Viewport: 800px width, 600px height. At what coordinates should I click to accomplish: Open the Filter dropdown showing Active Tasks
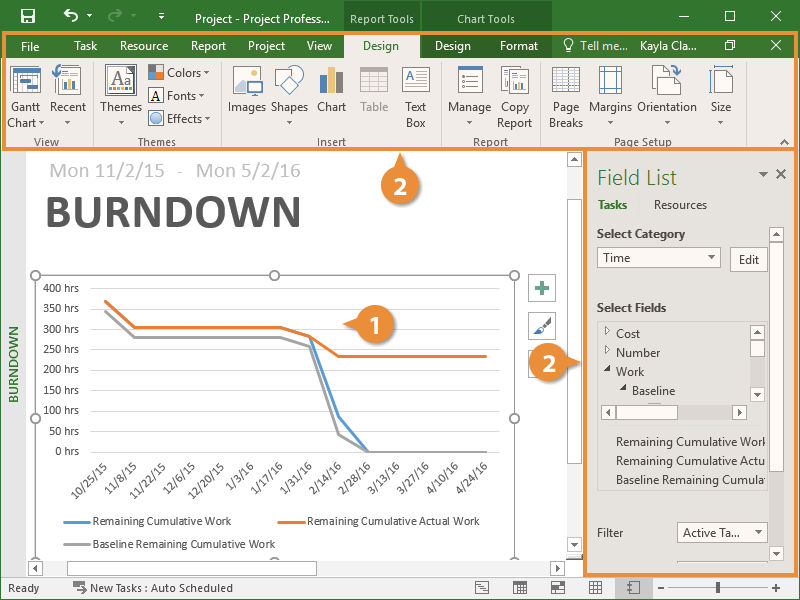pyautogui.click(x=722, y=533)
